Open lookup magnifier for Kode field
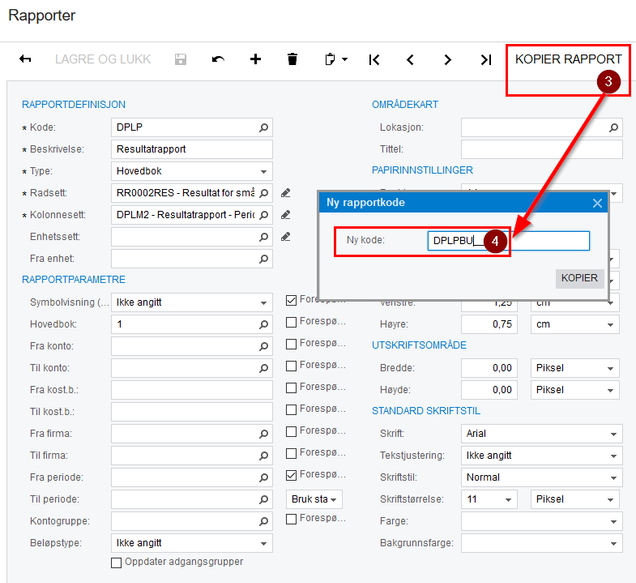Viewport: 636px width, 583px height. pyautogui.click(x=264, y=128)
